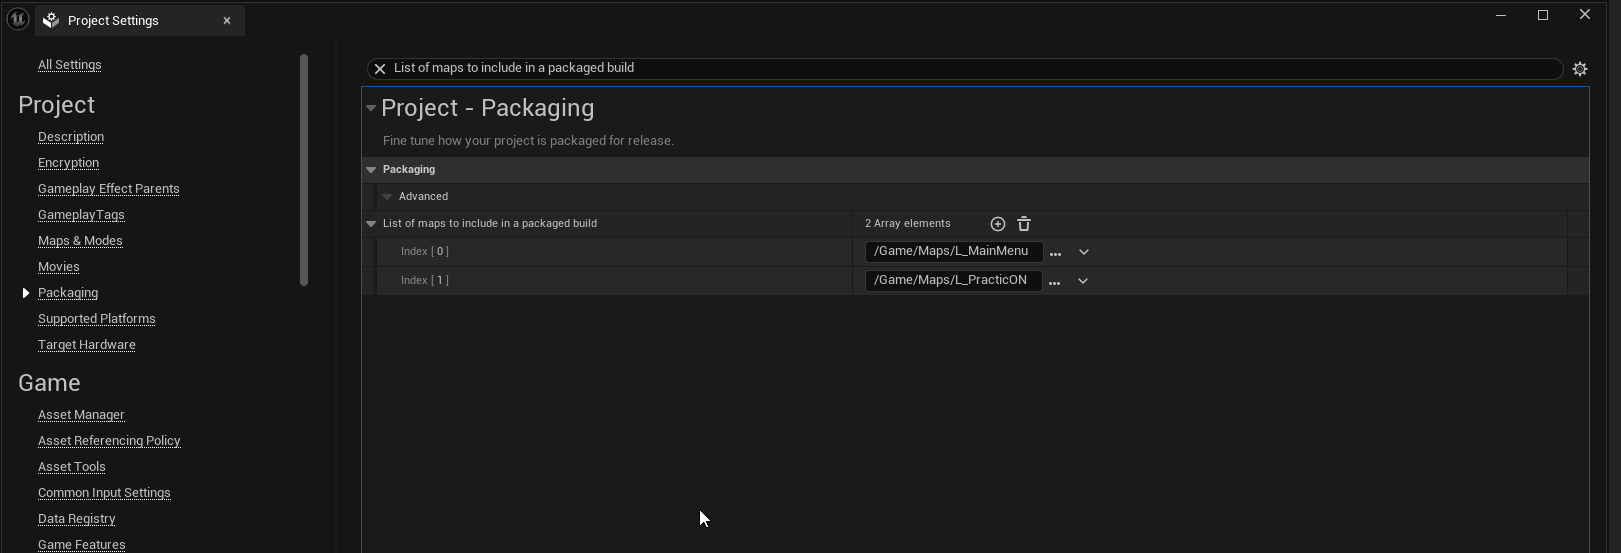
Task: Click the Unreal Engine logo icon
Action: coord(17,19)
